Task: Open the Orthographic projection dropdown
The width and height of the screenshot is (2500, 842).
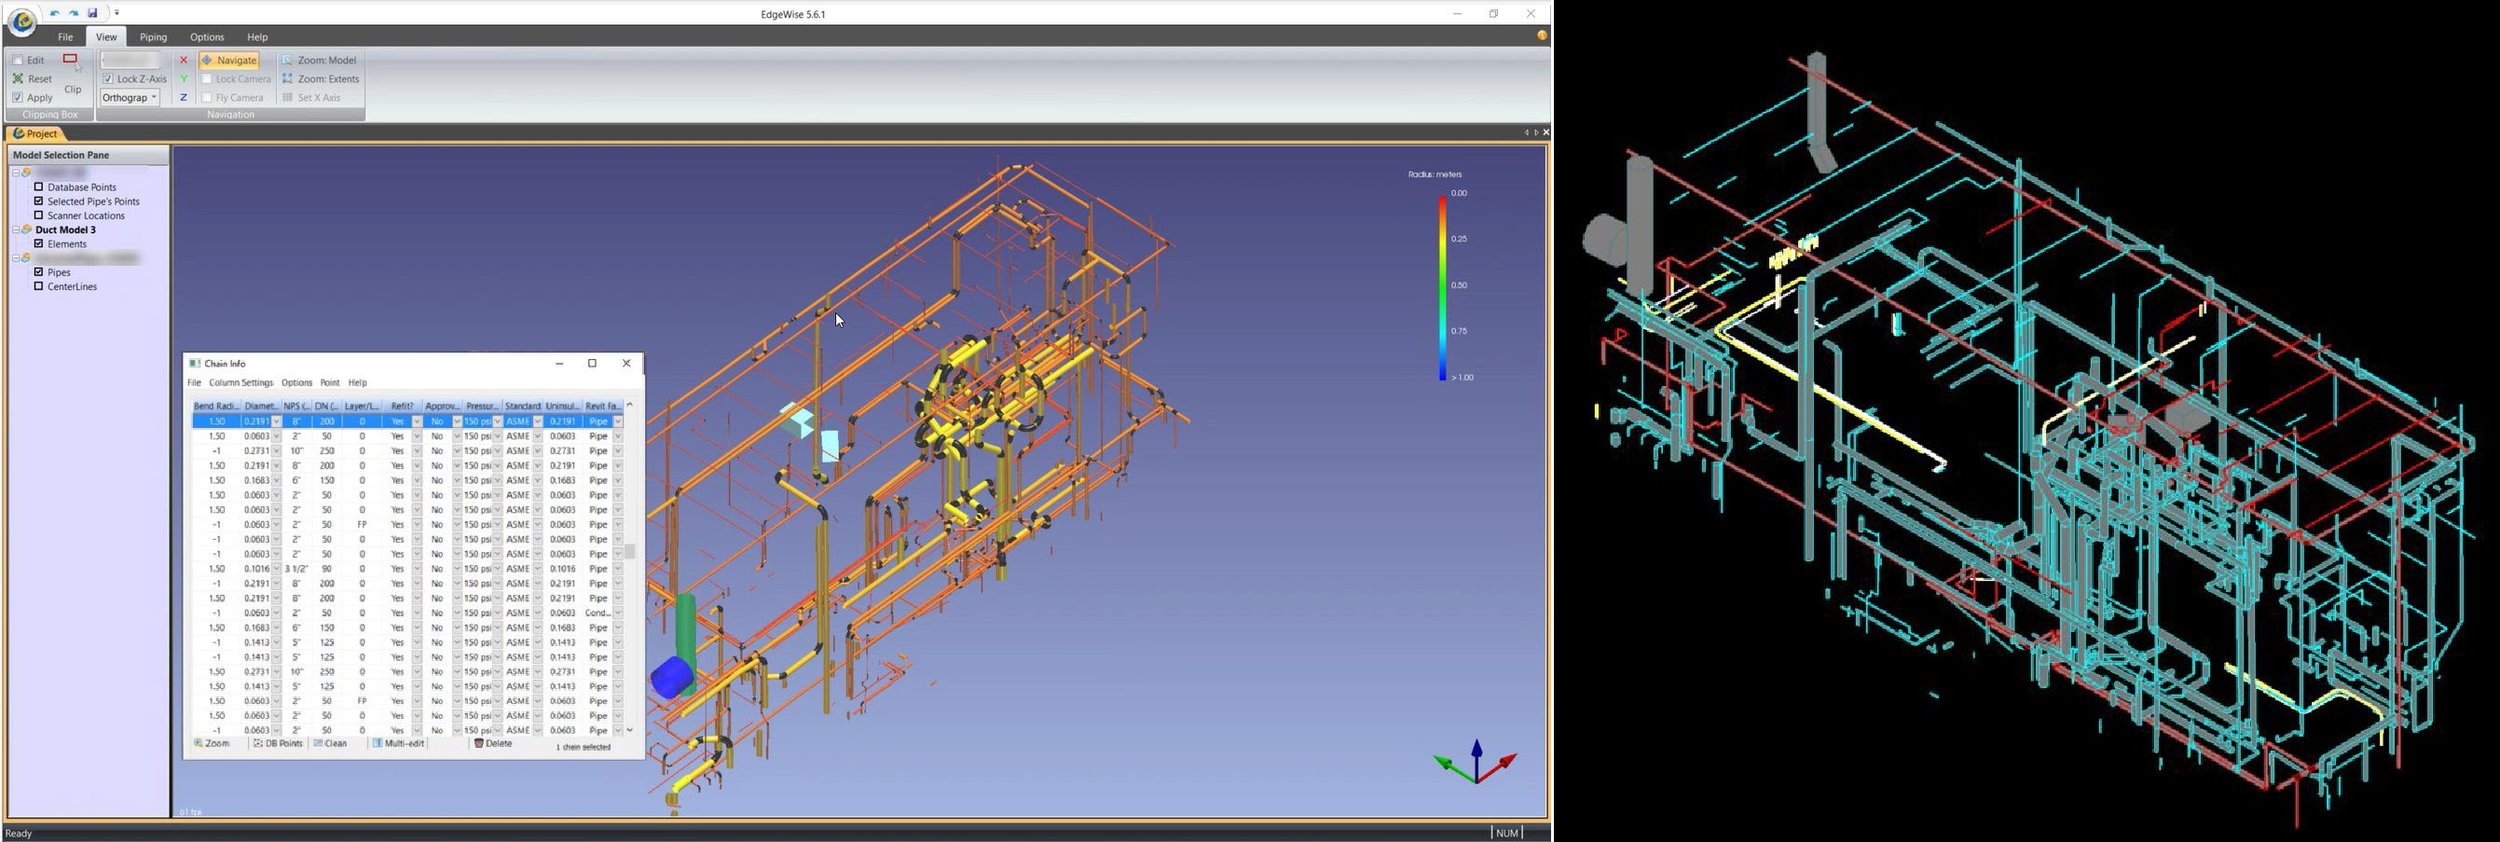Action: (130, 97)
